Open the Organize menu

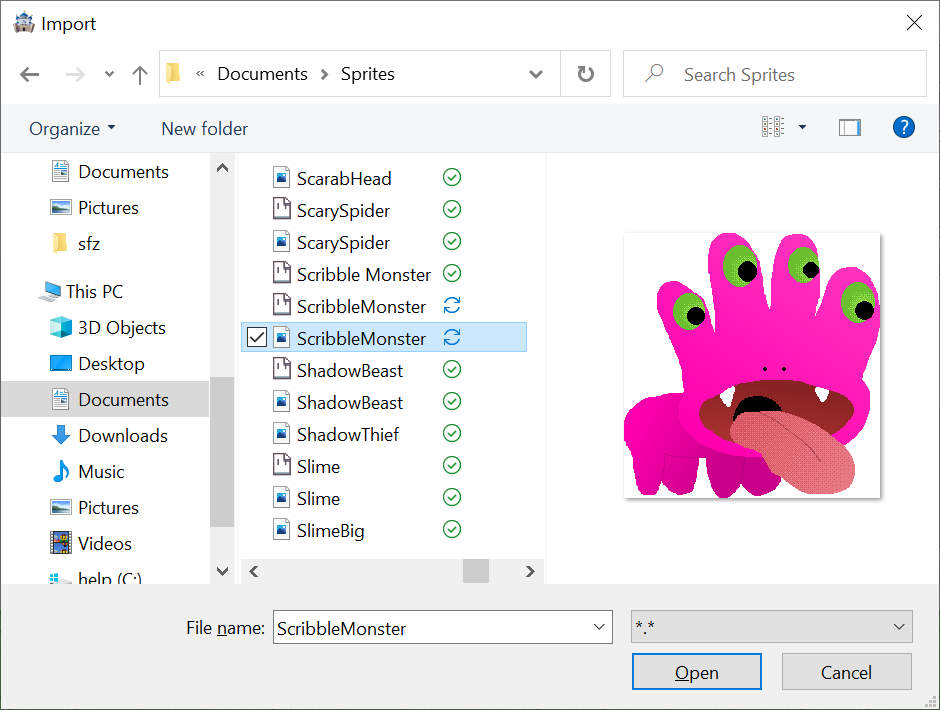(72, 128)
